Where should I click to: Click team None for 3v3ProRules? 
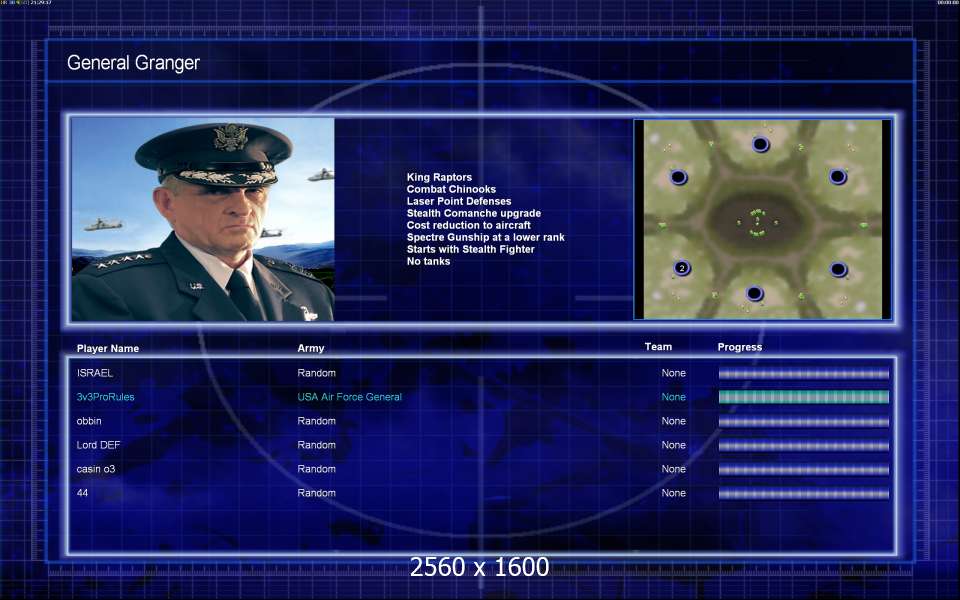click(673, 397)
